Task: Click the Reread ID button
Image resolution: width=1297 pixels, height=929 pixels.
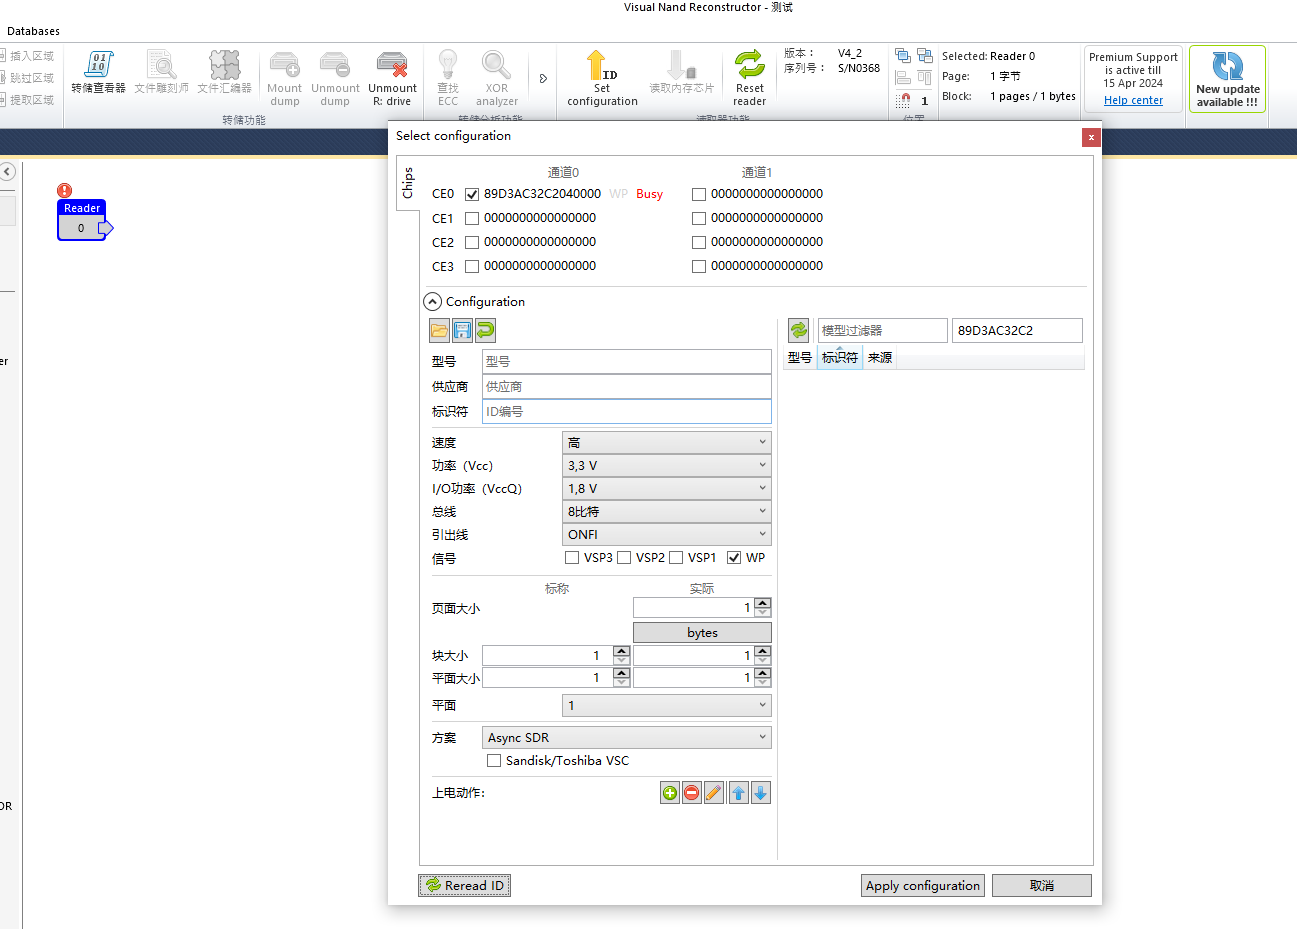Action: 464,885
